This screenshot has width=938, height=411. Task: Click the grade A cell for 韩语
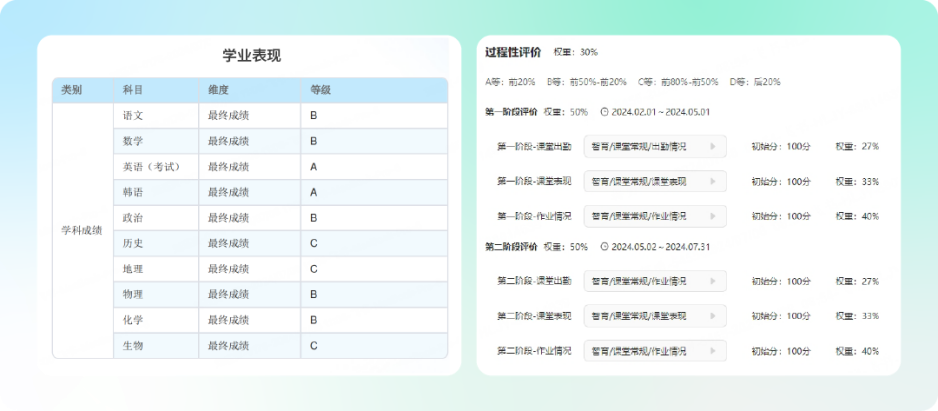click(x=314, y=192)
